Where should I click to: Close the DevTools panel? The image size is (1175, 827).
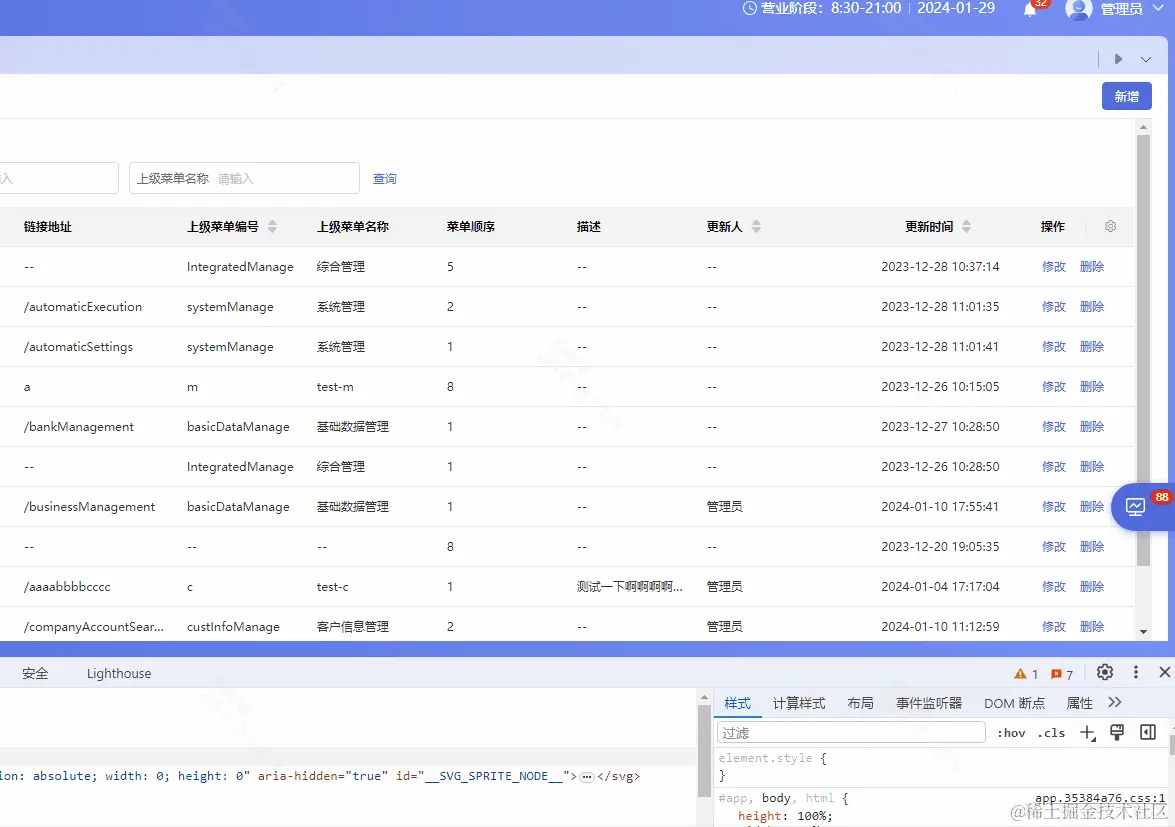click(x=1165, y=672)
